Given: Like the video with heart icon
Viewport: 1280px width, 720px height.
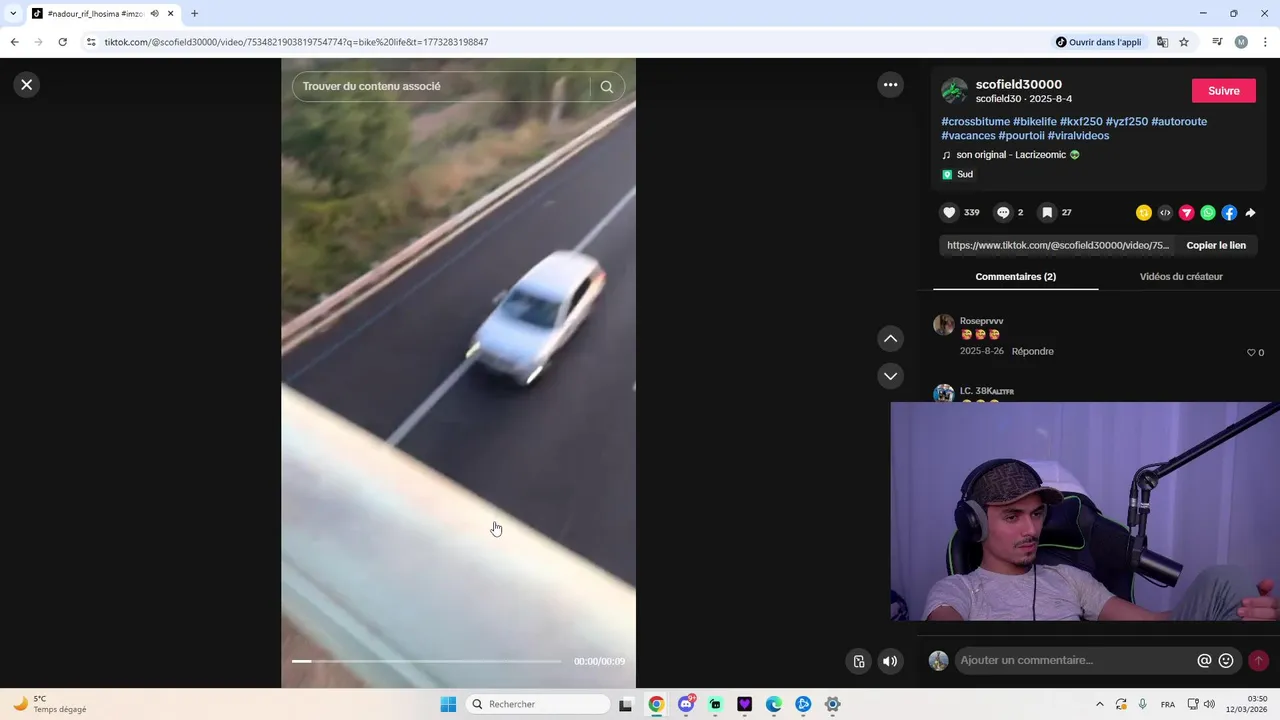Looking at the screenshot, I should tap(949, 213).
